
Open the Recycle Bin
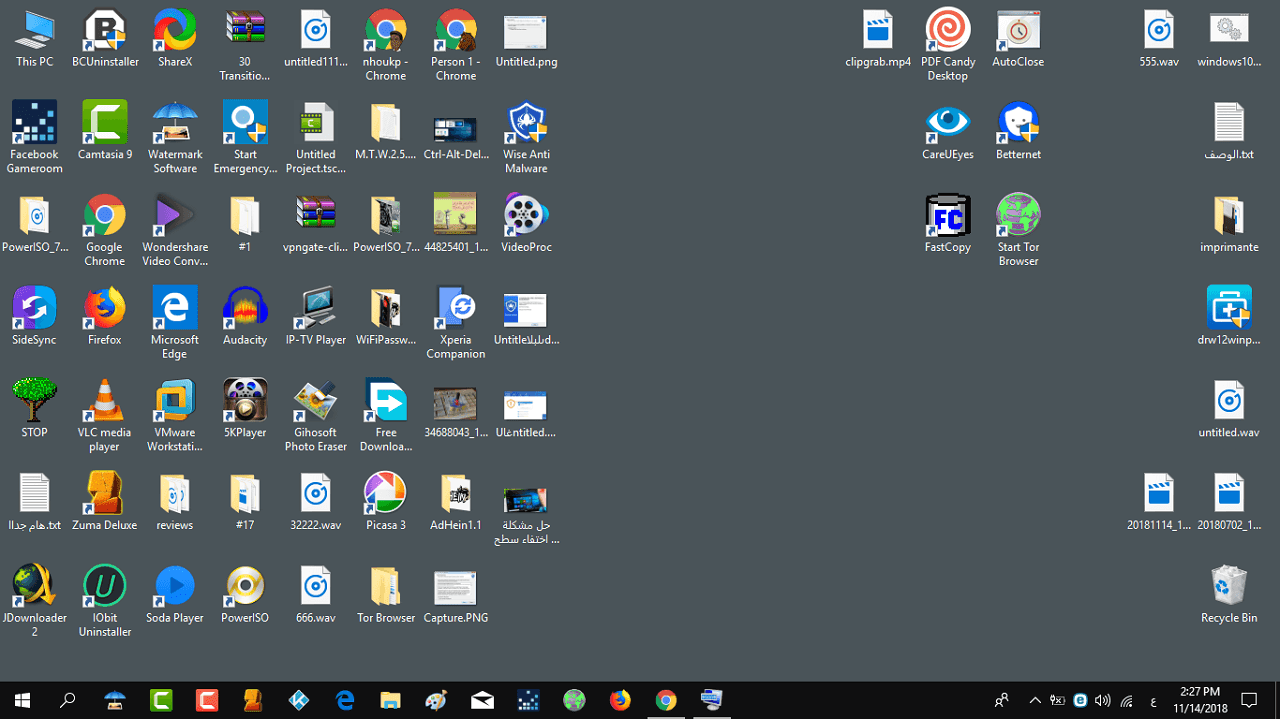[x=1229, y=596]
